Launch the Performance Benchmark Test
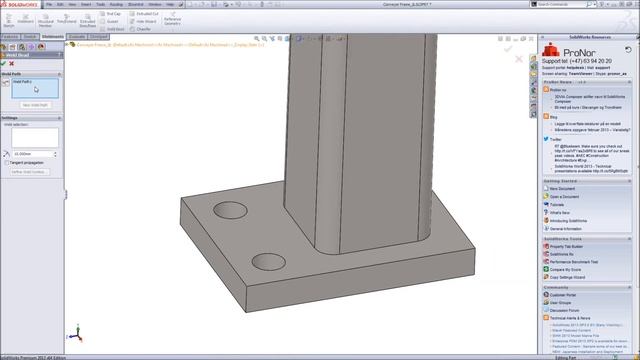The image size is (640, 360). (573, 262)
